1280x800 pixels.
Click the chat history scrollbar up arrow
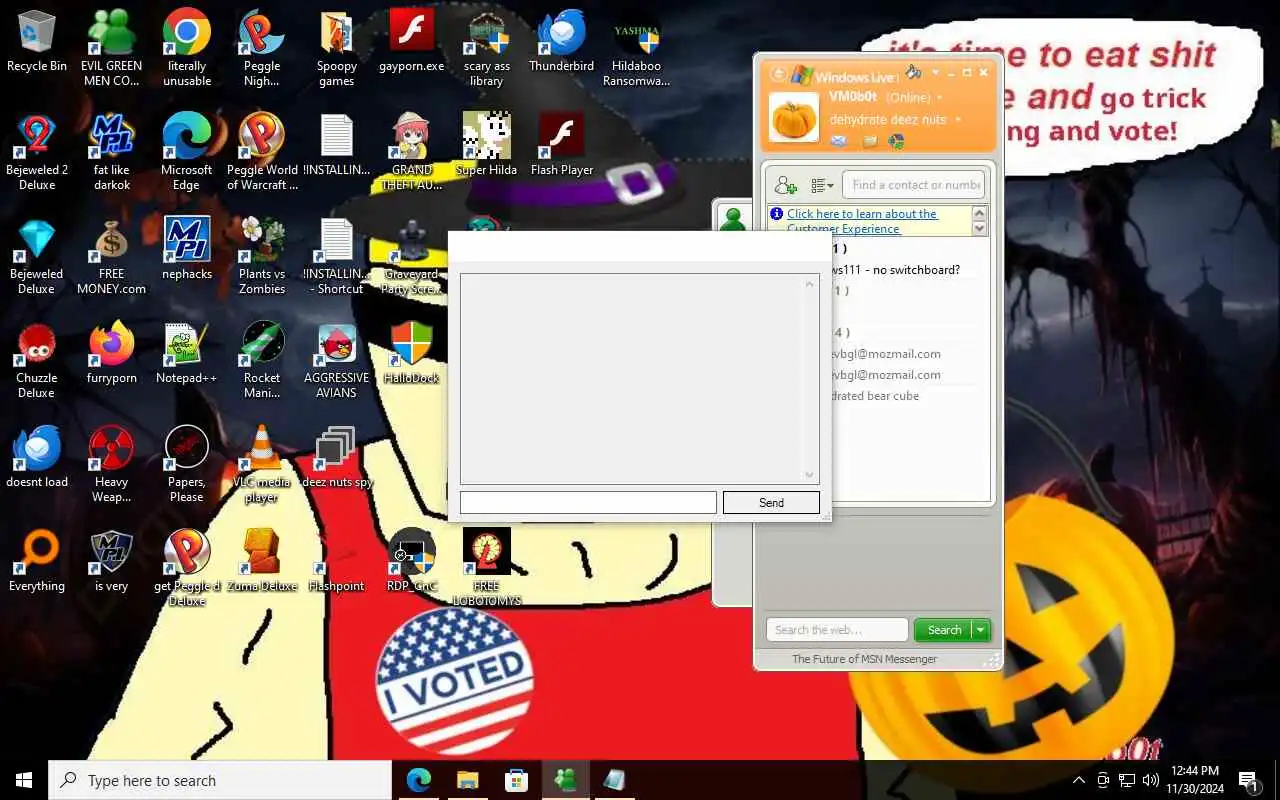[x=809, y=285]
